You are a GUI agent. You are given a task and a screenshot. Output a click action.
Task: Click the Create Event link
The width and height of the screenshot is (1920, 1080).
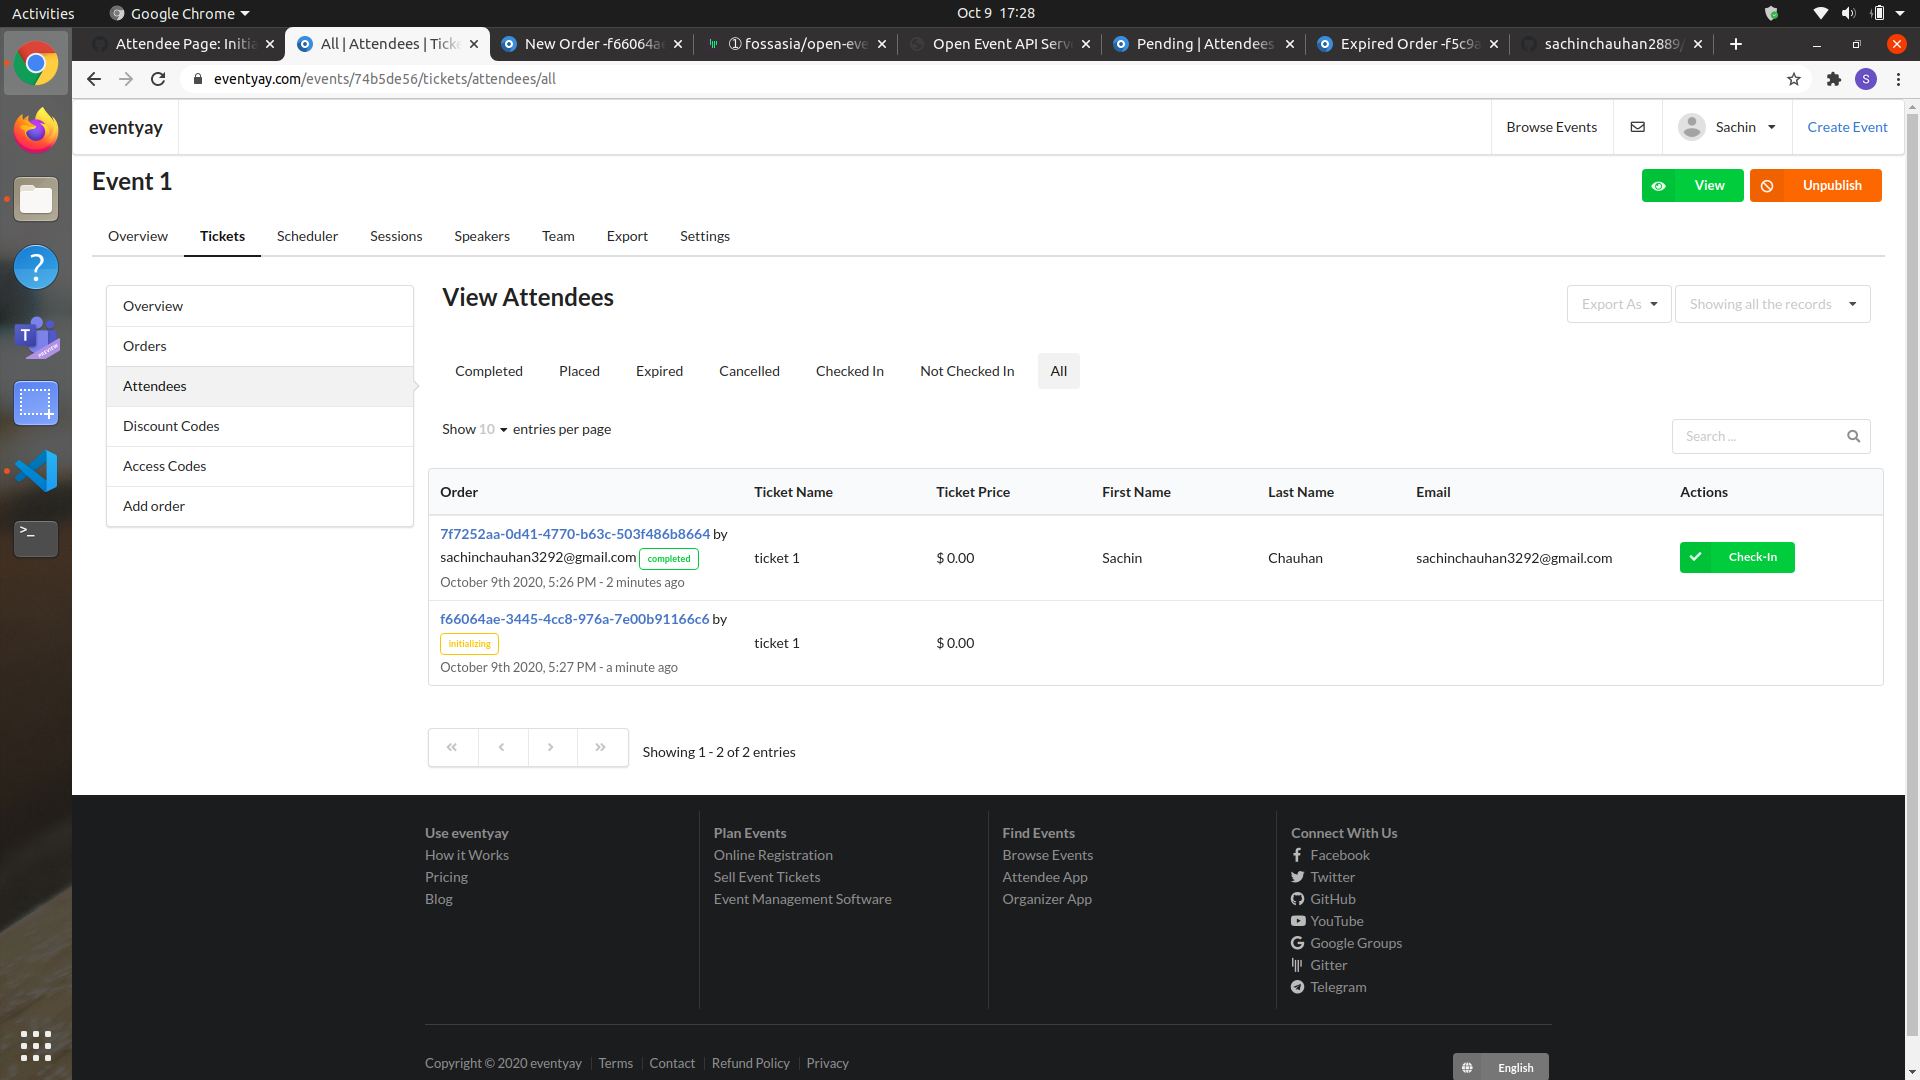point(1847,127)
